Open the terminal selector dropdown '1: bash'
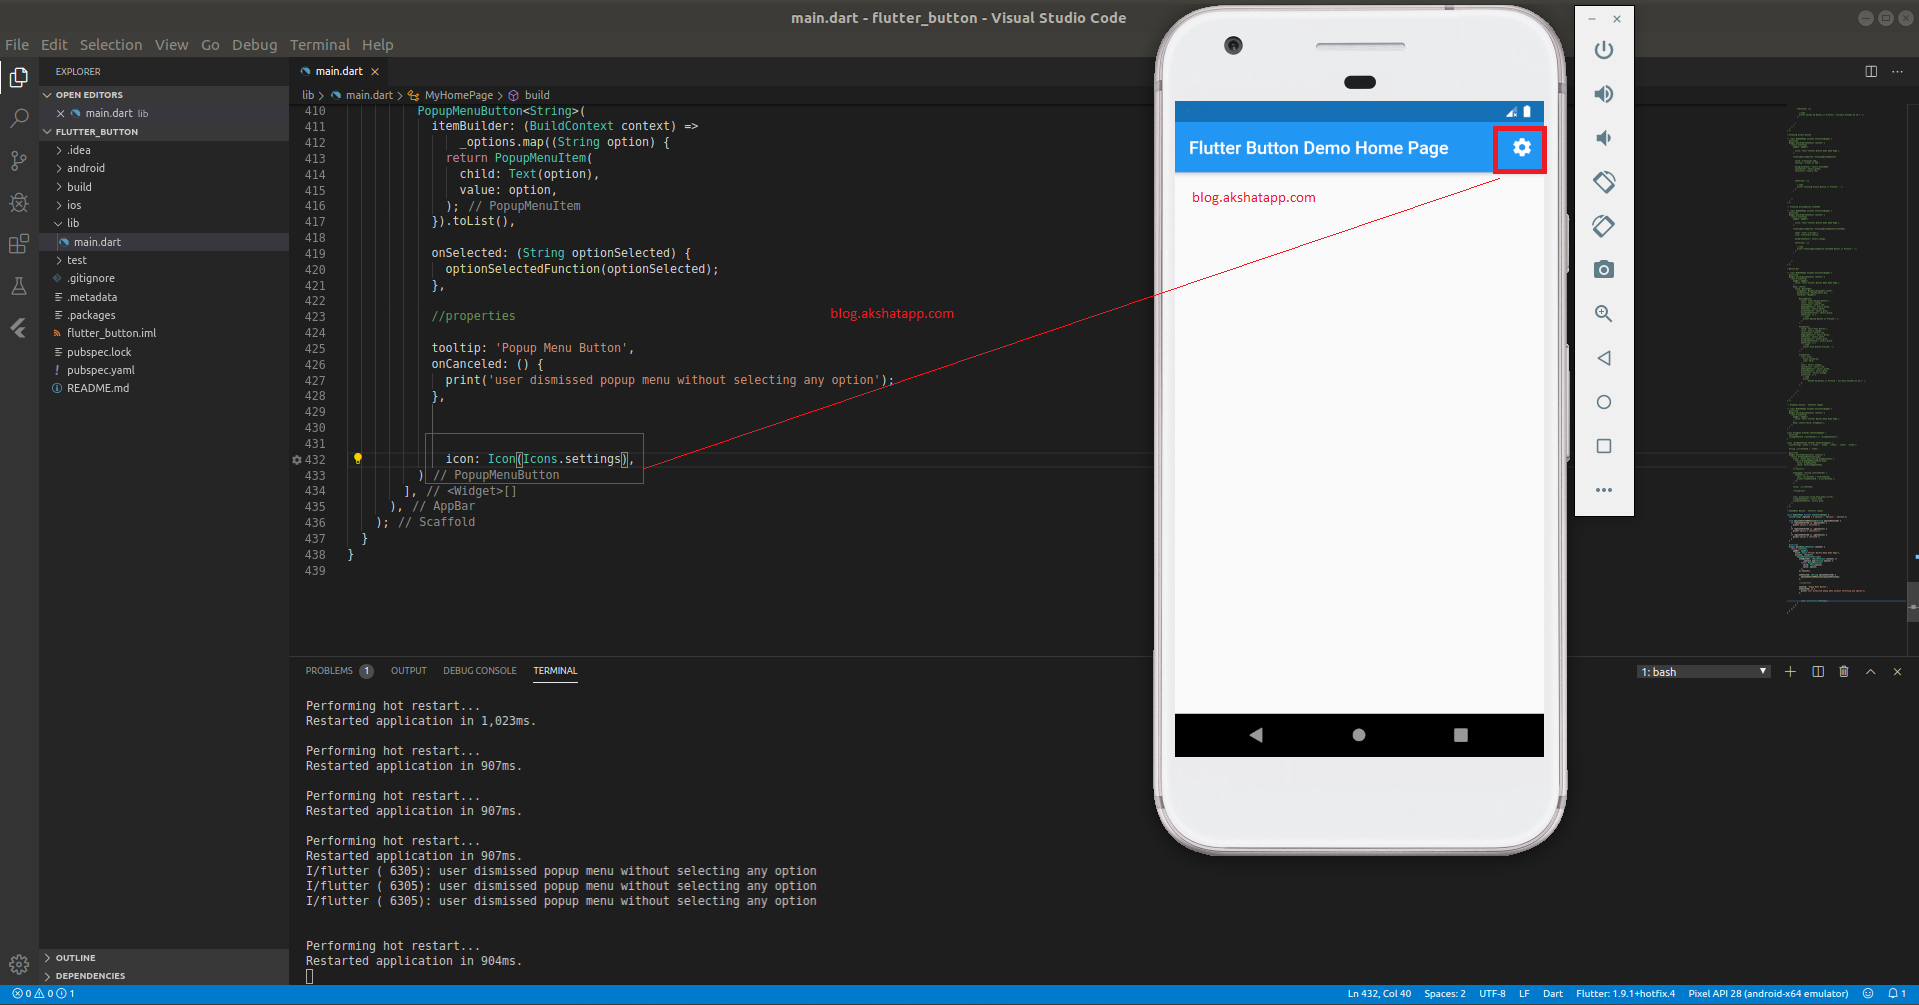This screenshot has width=1919, height=1005. tap(1704, 672)
